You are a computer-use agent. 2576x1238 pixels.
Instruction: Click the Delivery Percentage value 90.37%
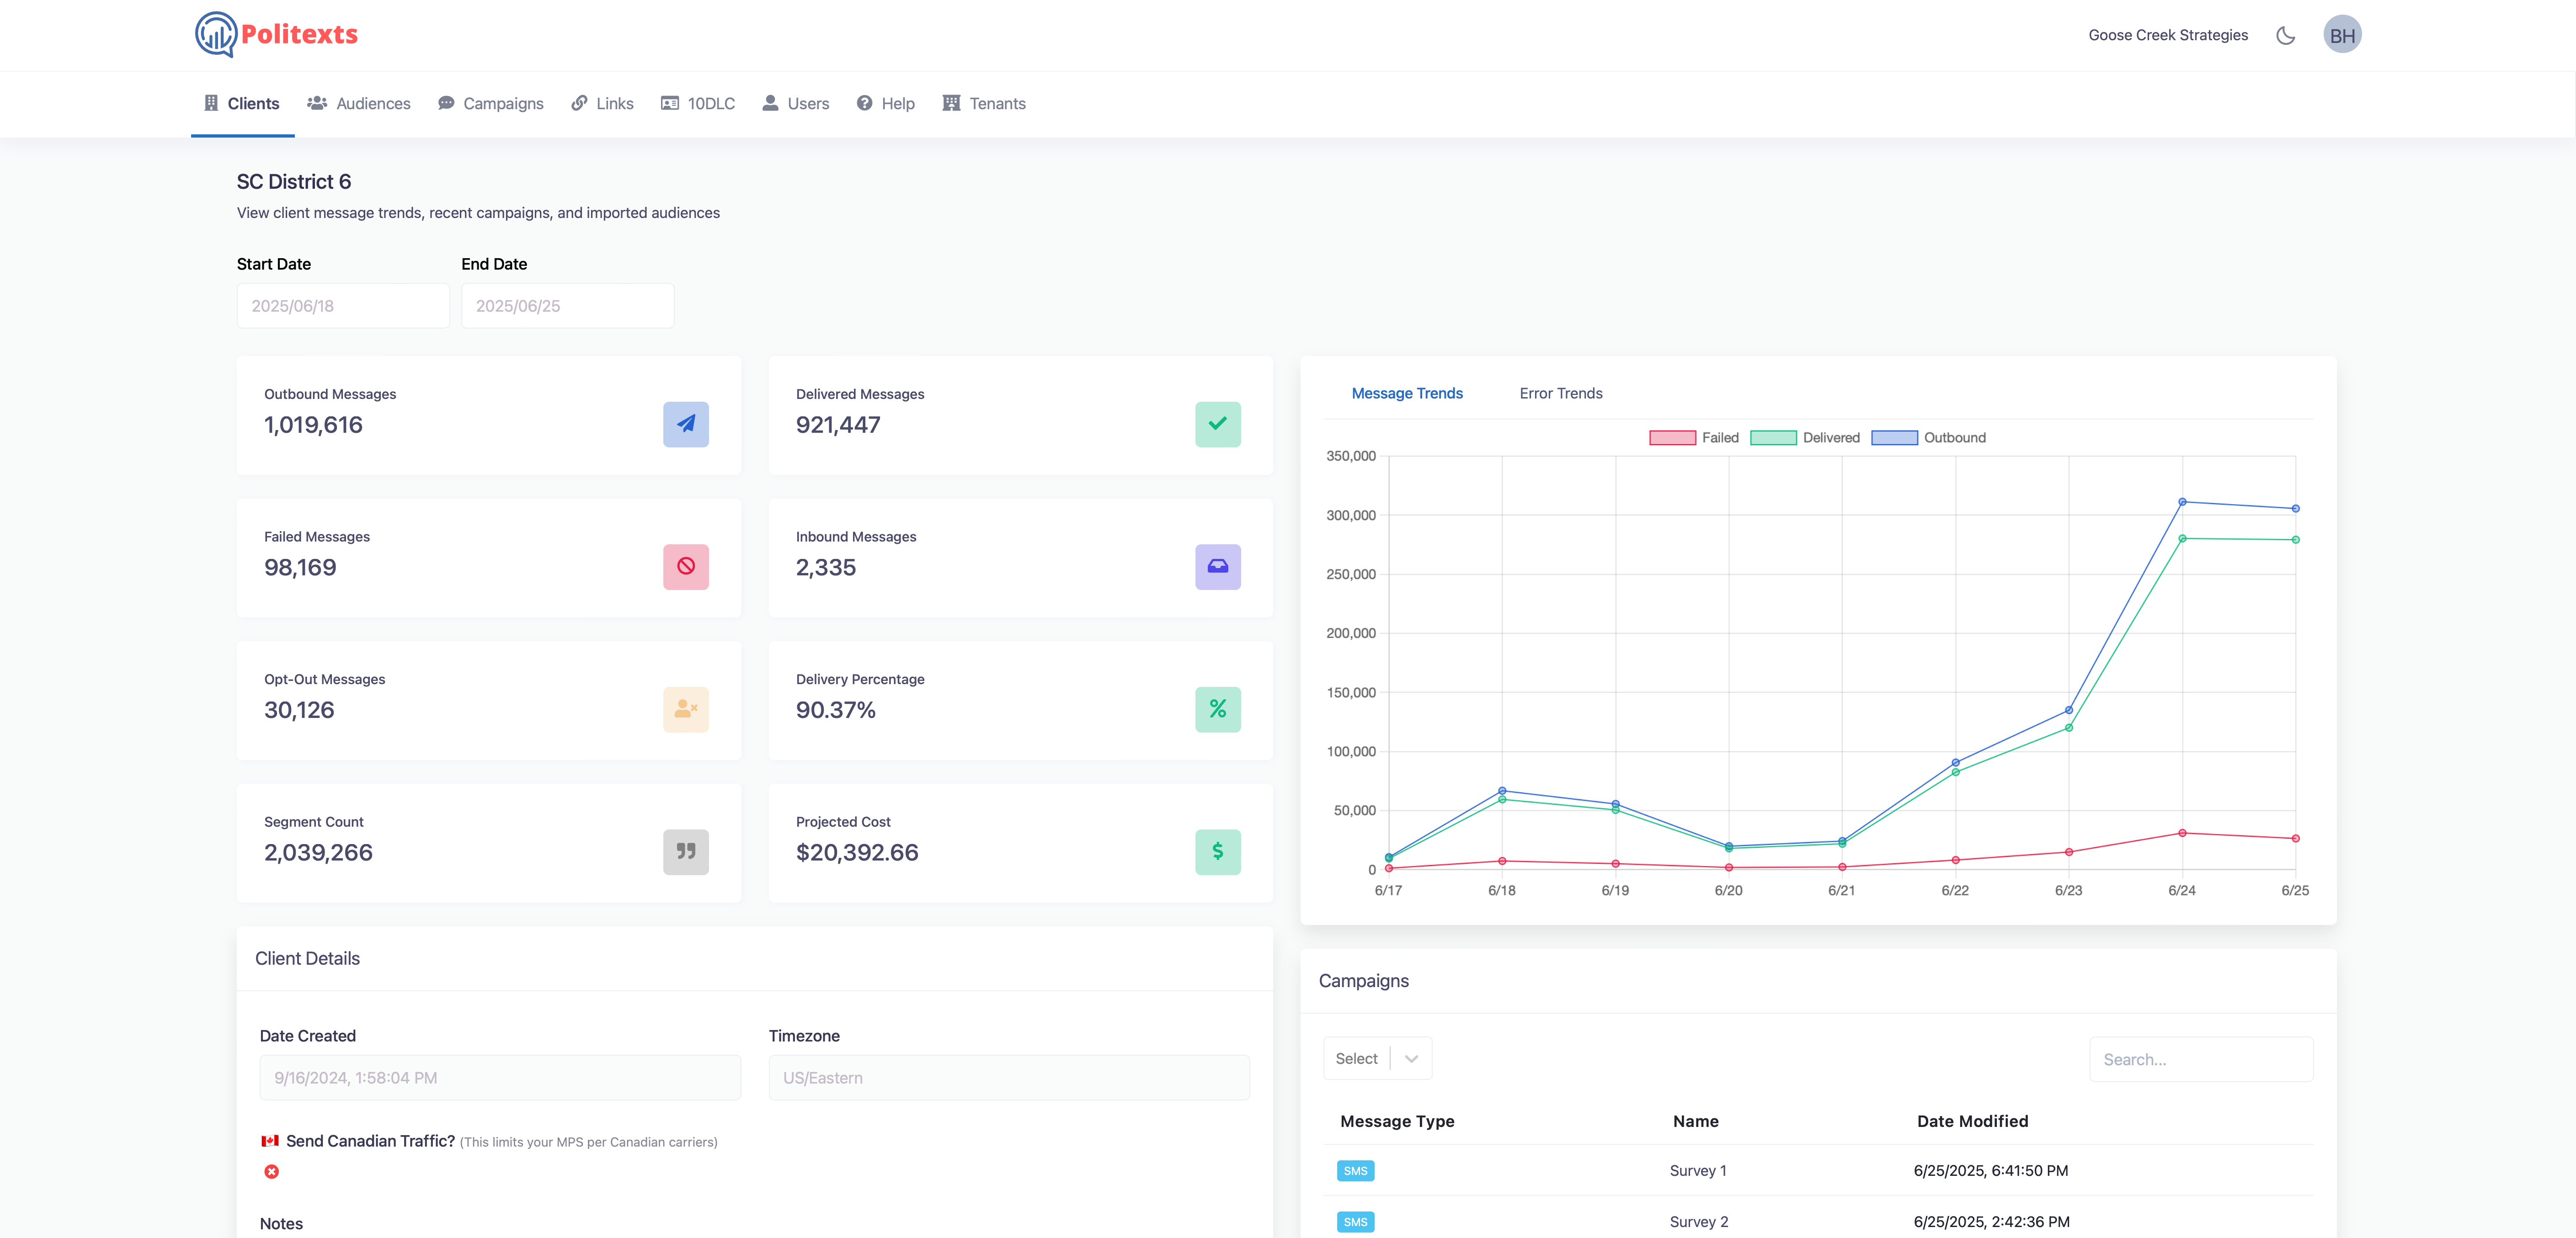pyautogui.click(x=835, y=710)
